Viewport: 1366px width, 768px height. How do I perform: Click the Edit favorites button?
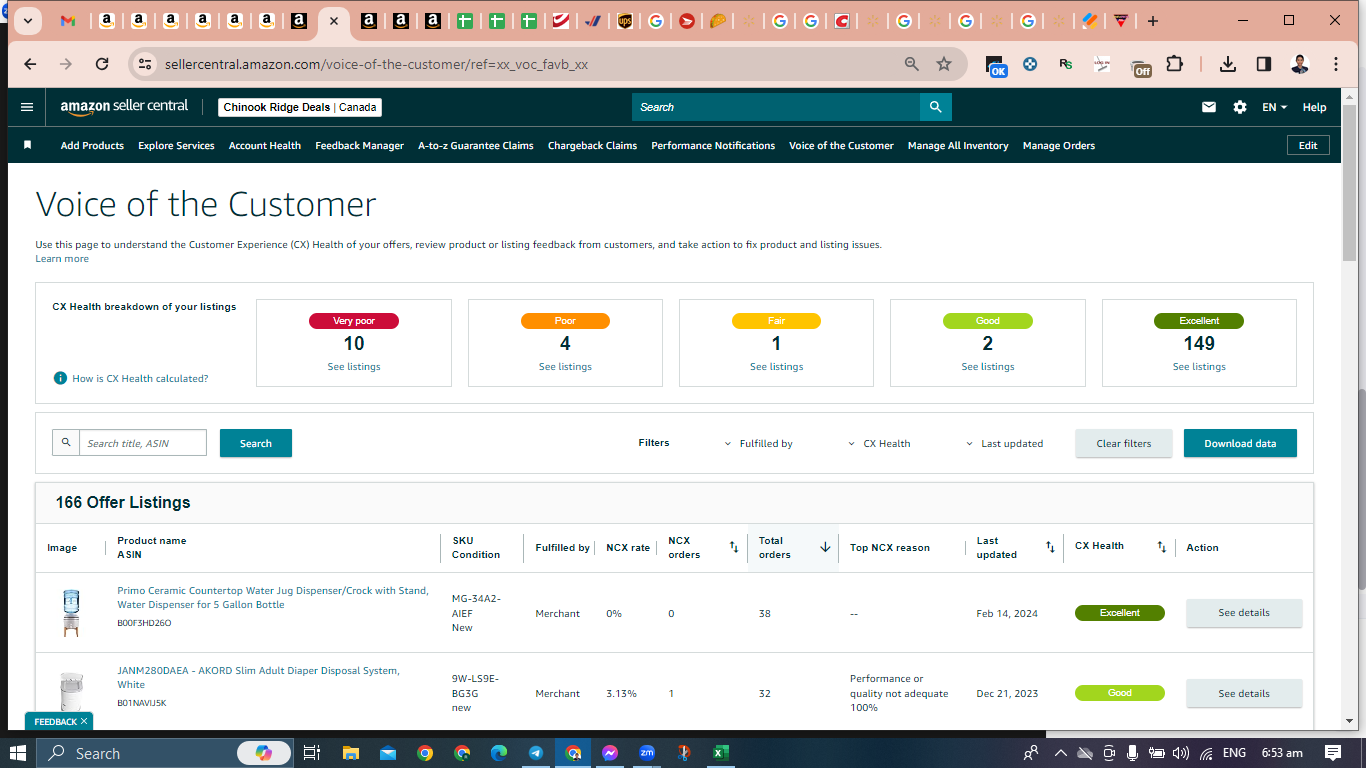coord(1308,145)
